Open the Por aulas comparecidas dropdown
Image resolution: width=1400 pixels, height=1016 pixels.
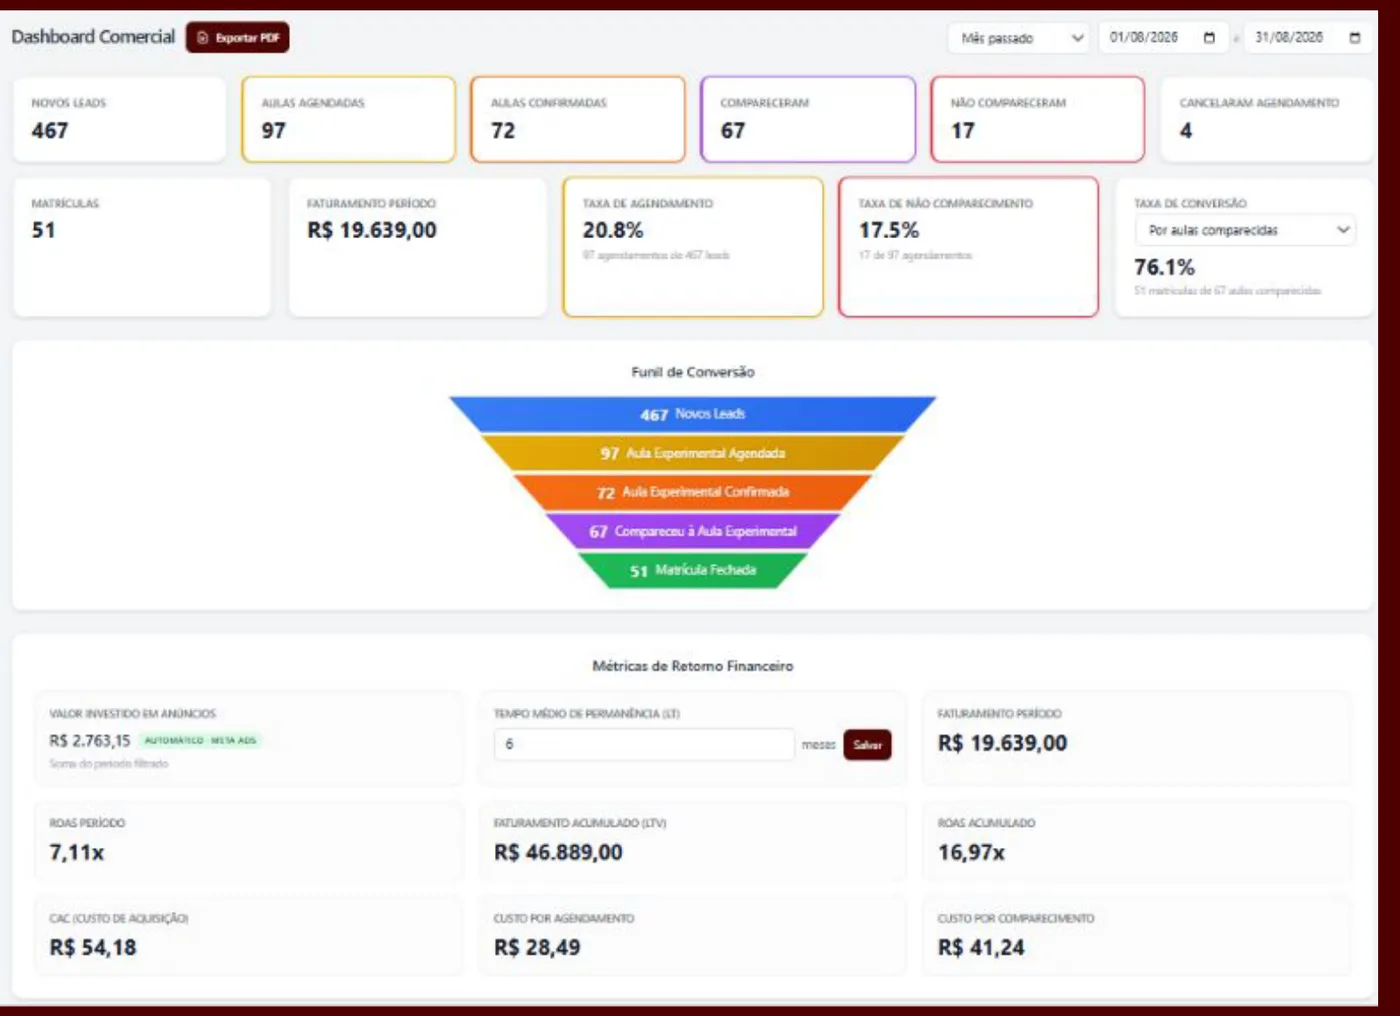click(1245, 230)
